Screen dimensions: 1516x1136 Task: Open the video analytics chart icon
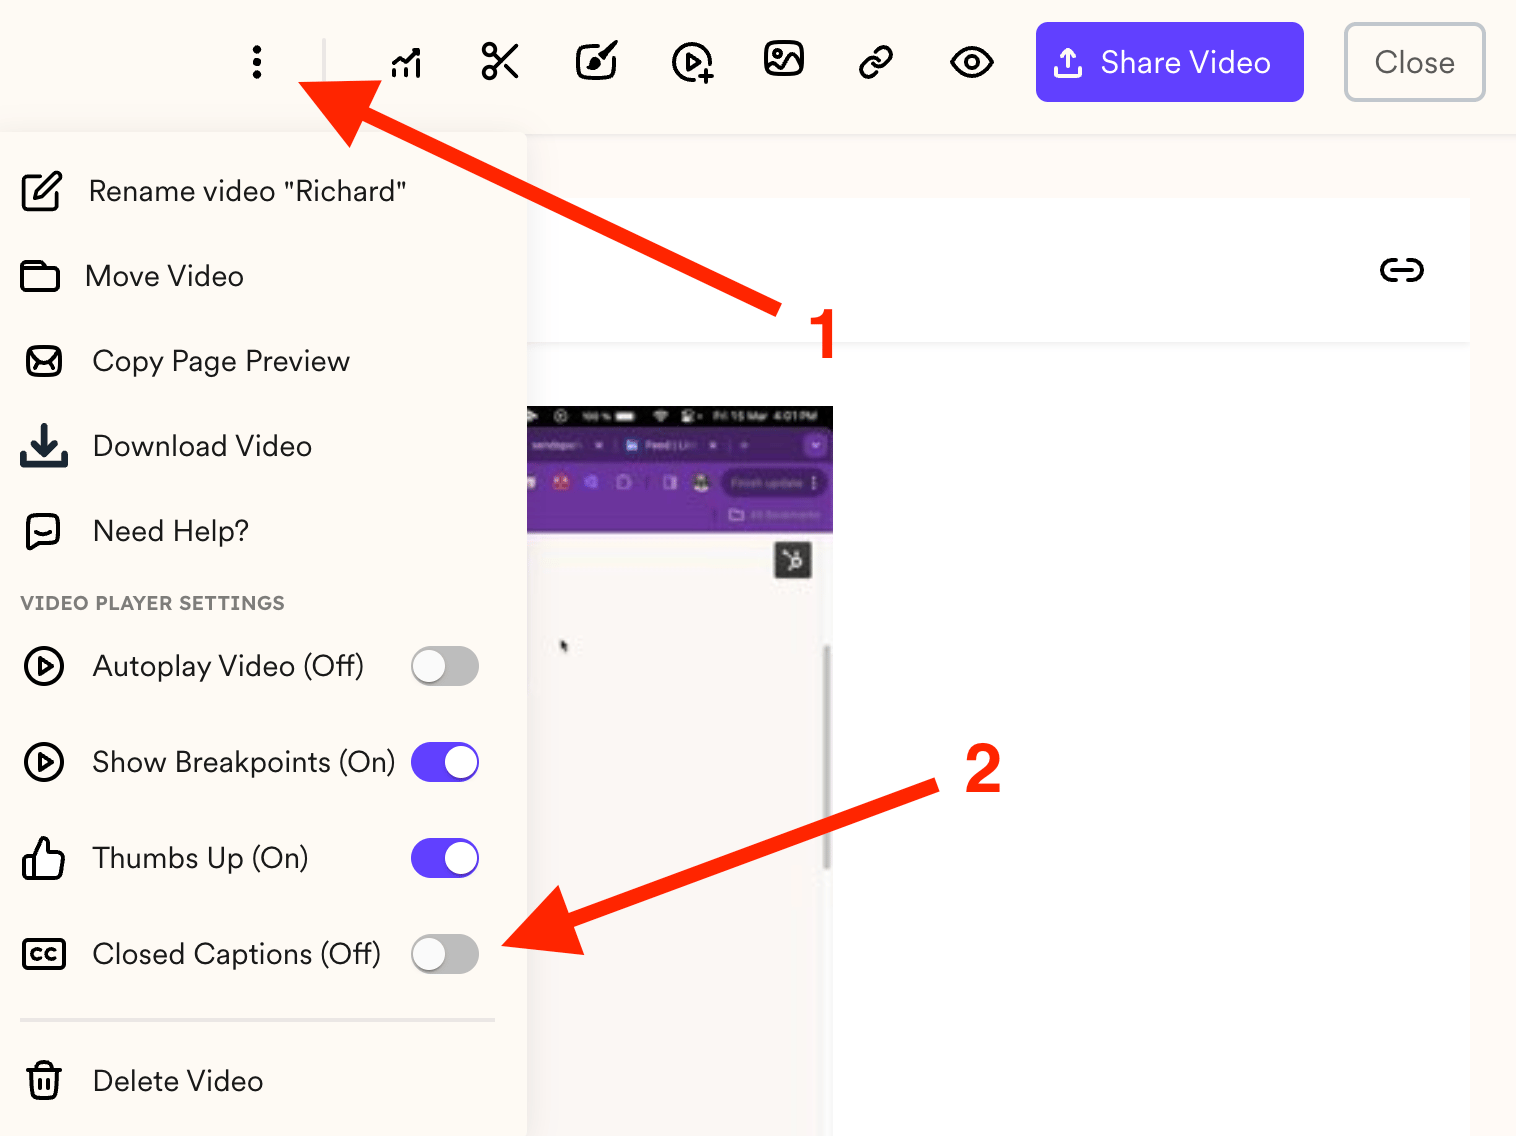406,62
